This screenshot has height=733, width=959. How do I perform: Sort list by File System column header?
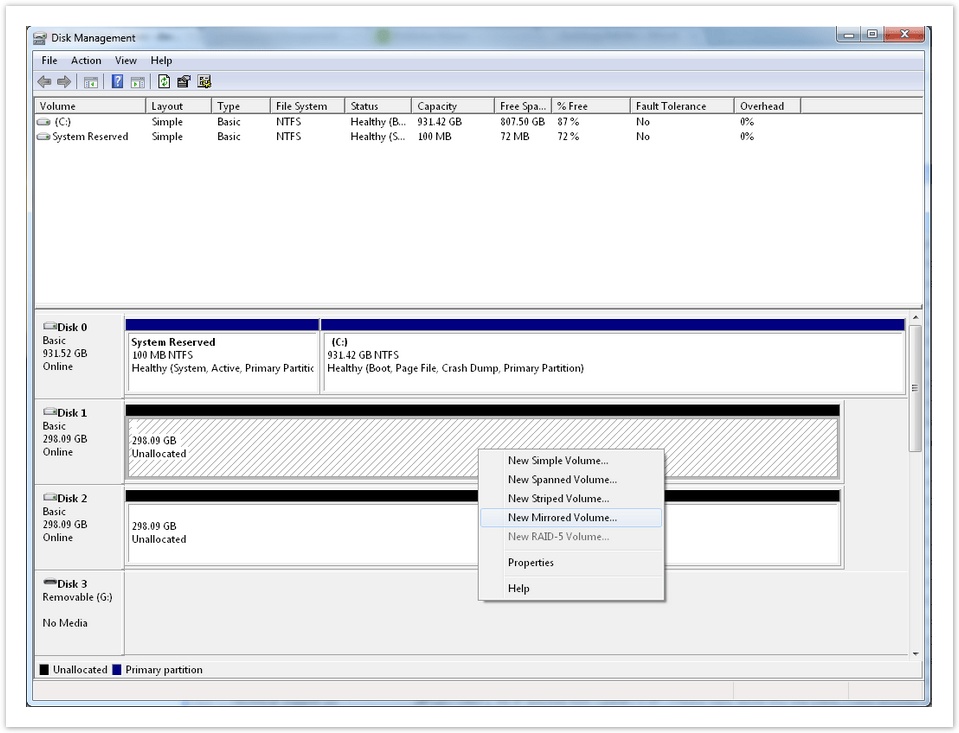(x=301, y=106)
